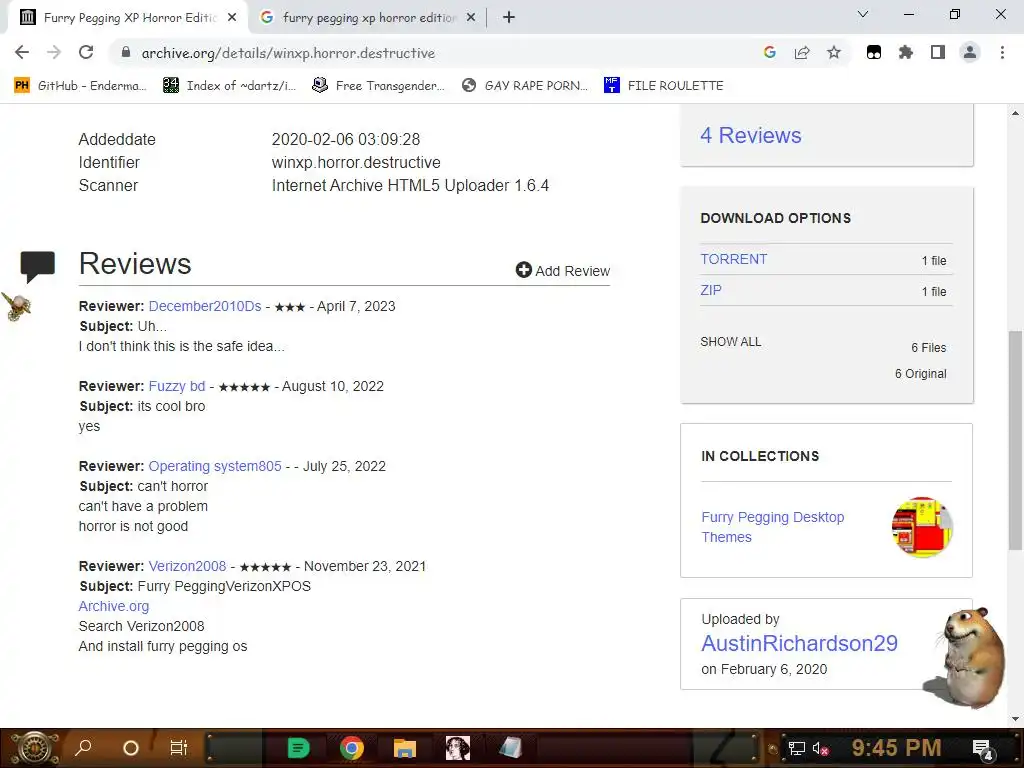
Task: Share this page using share icon
Action: pyautogui.click(x=802, y=53)
